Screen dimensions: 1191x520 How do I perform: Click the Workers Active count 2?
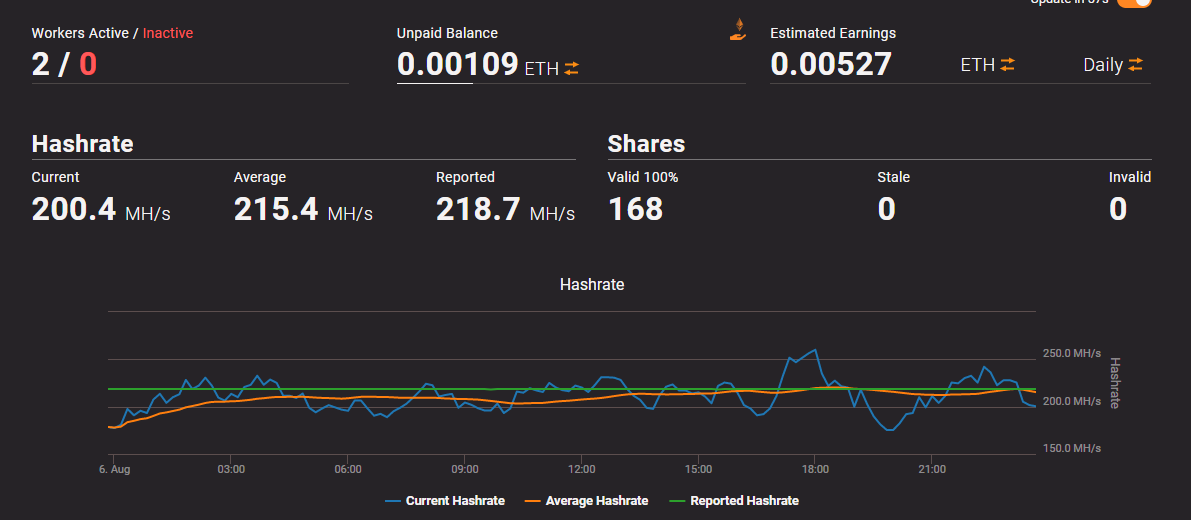coord(40,65)
